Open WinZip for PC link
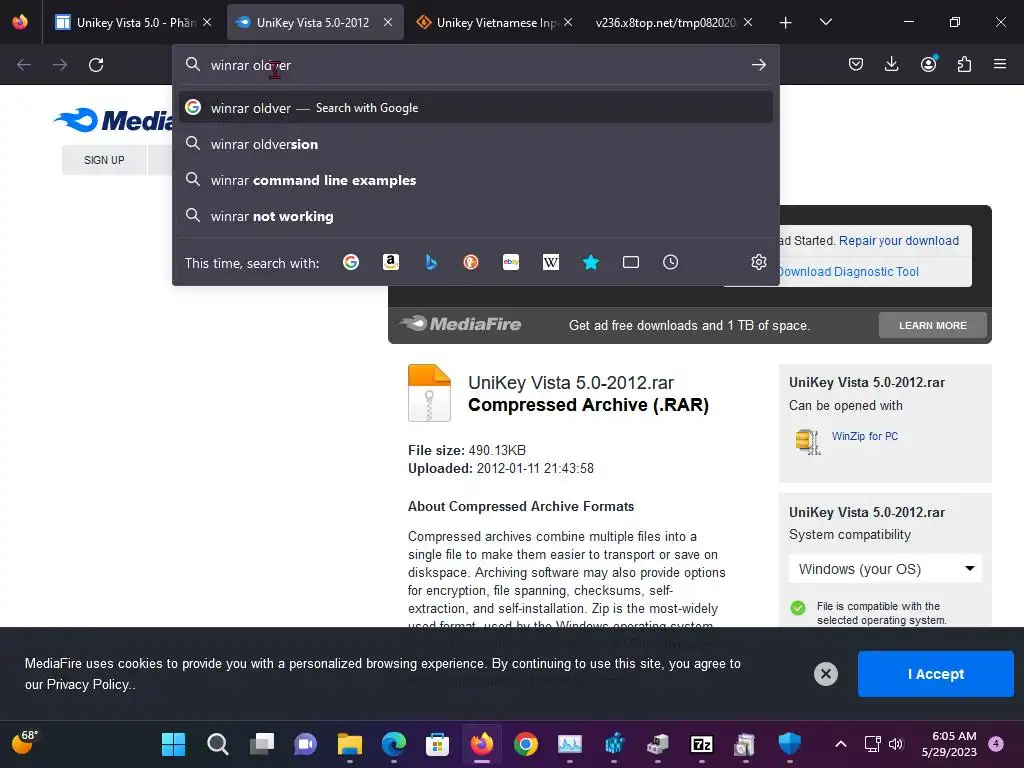Image resolution: width=1024 pixels, height=768 pixels. [x=865, y=436]
